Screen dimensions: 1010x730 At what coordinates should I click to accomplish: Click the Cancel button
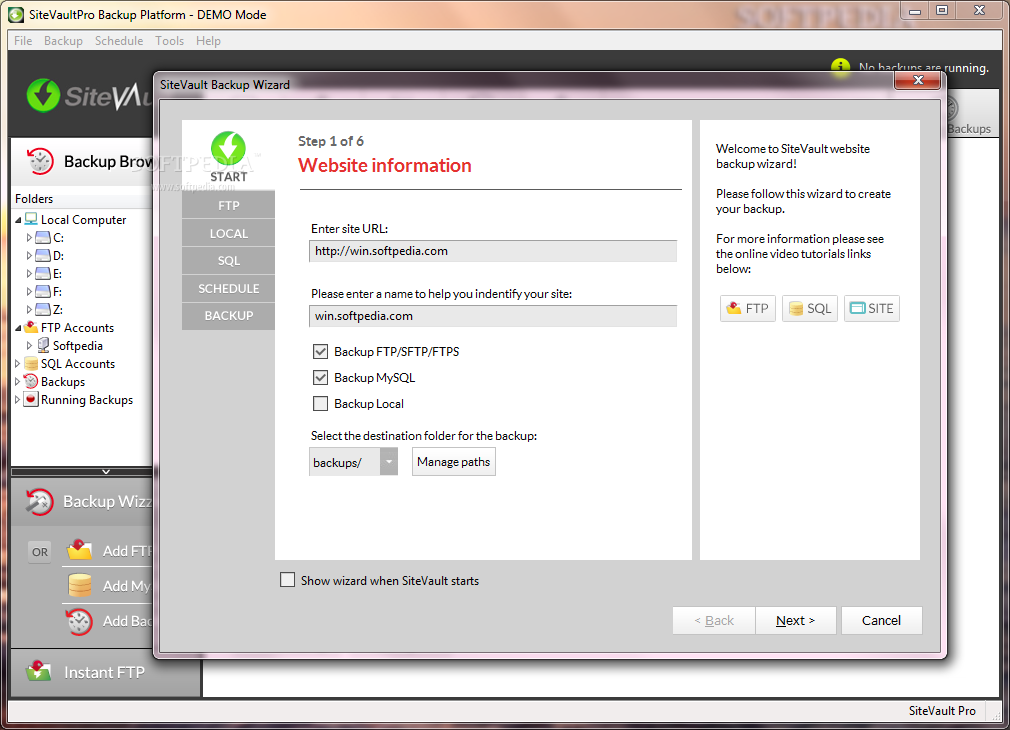tap(881, 620)
